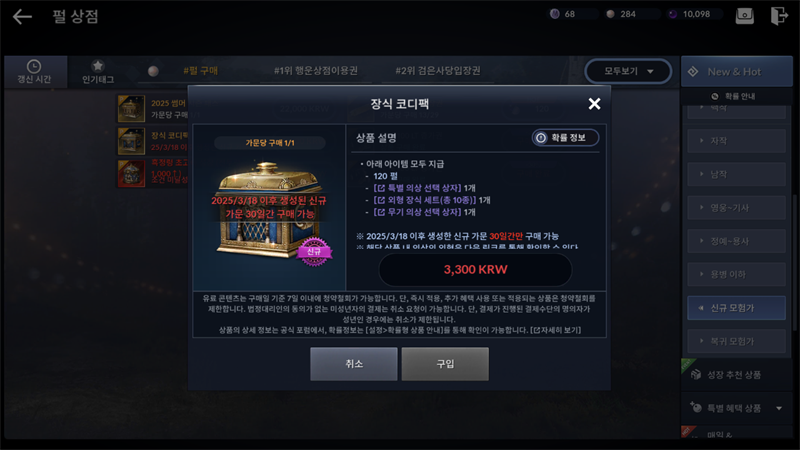The height and width of the screenshot is (450, 800).
Task: Click the golden chest product image
Action: point(270,210)
